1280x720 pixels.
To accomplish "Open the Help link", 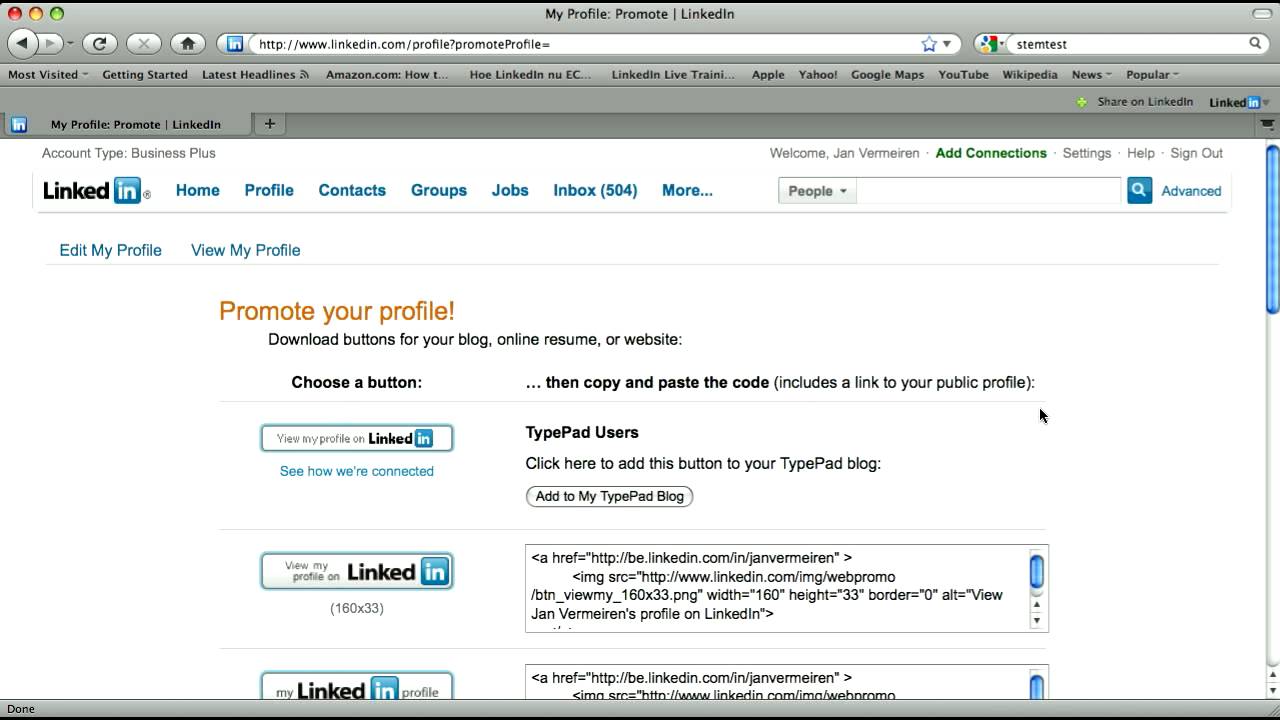I will 1141,153.
